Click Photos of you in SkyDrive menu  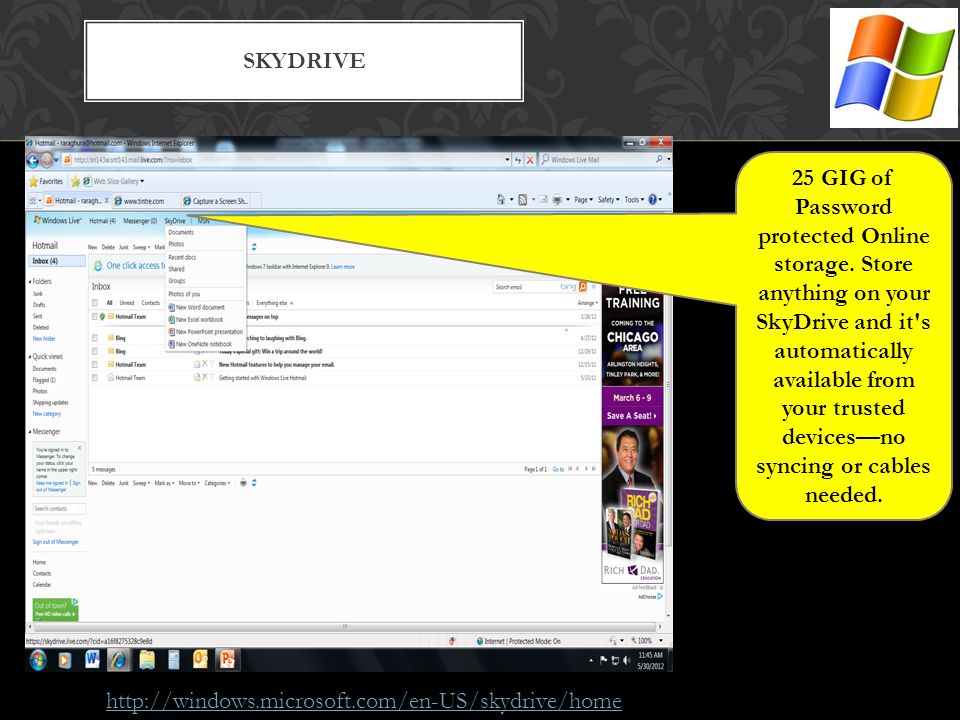[x=184, y=294]
